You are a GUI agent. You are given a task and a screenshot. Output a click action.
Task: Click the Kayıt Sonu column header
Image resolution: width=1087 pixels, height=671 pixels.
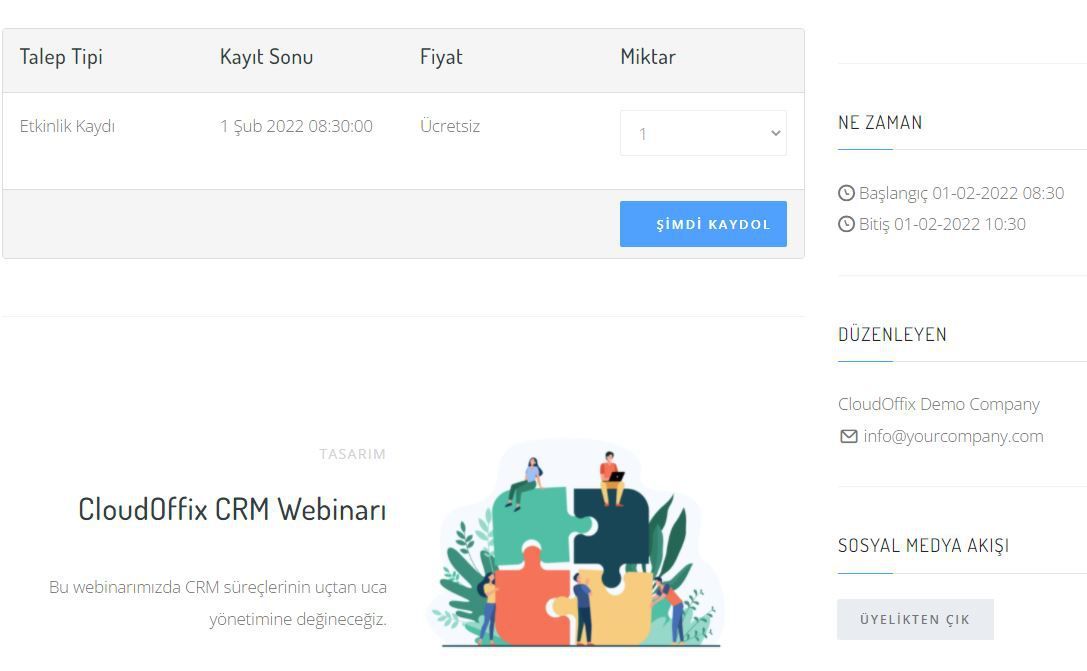pyautogui.click(x=266, y=57)
